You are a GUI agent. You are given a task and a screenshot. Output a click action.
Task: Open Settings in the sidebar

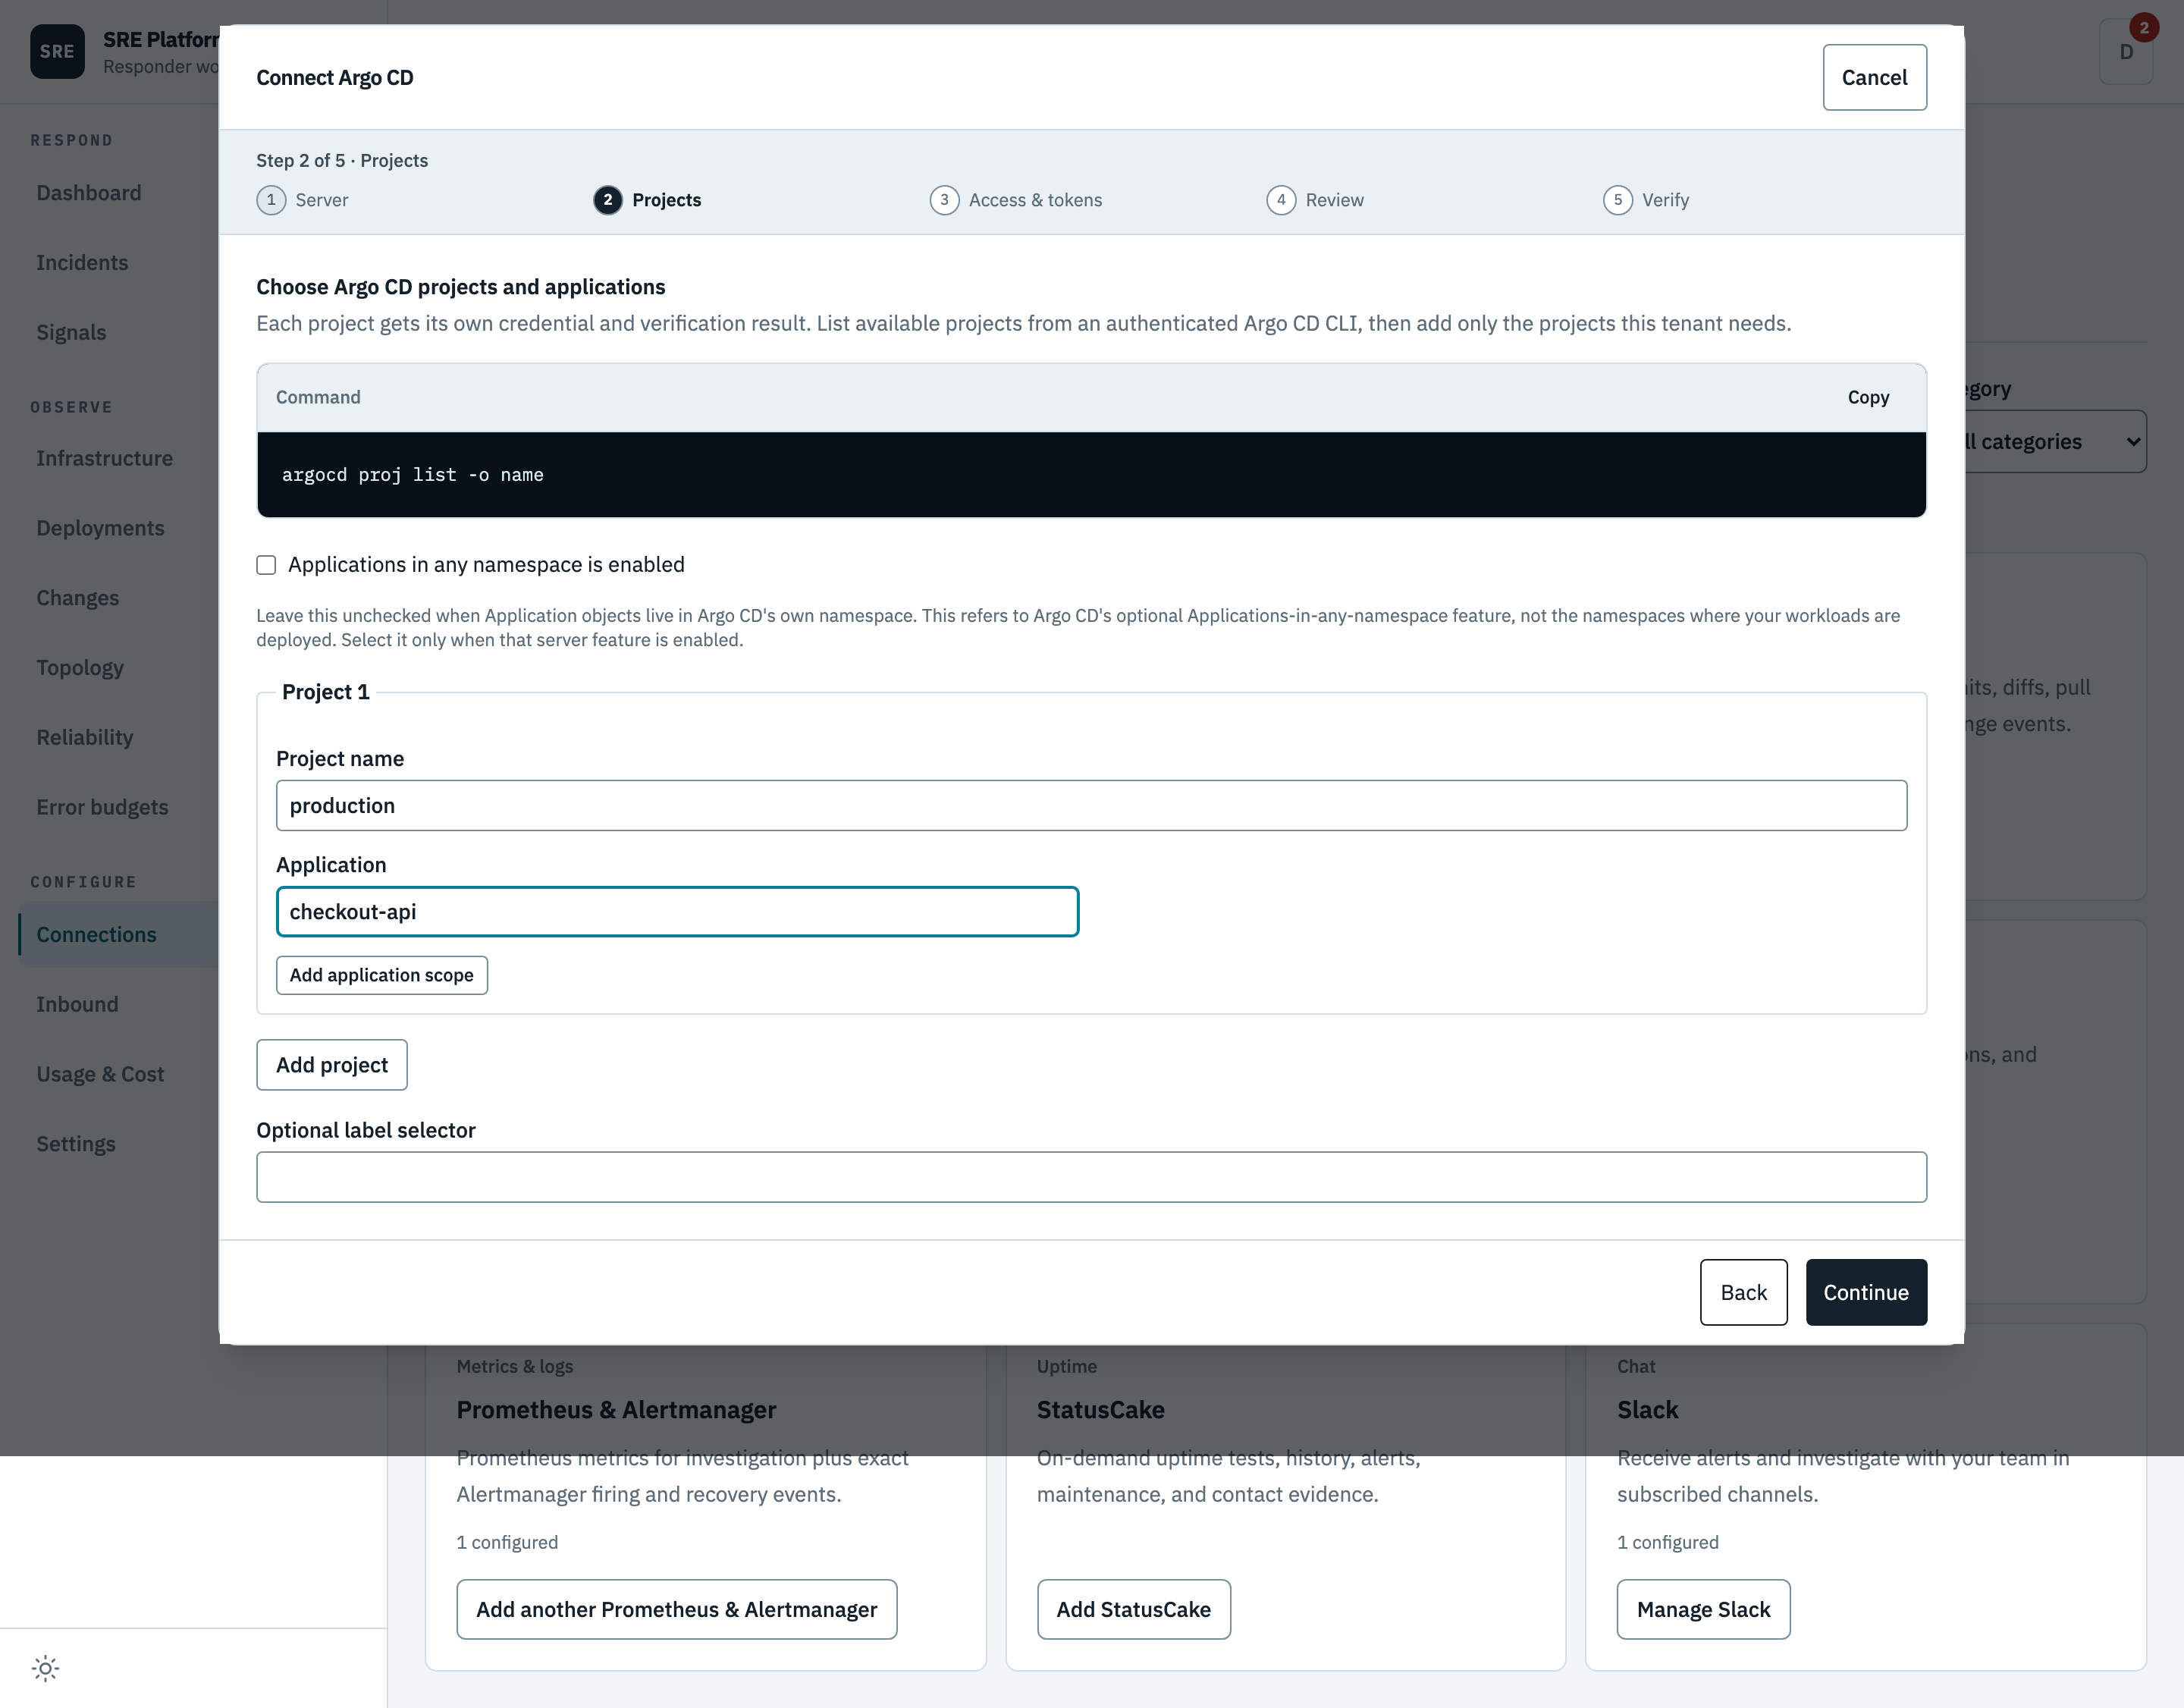click(76, 1145)
